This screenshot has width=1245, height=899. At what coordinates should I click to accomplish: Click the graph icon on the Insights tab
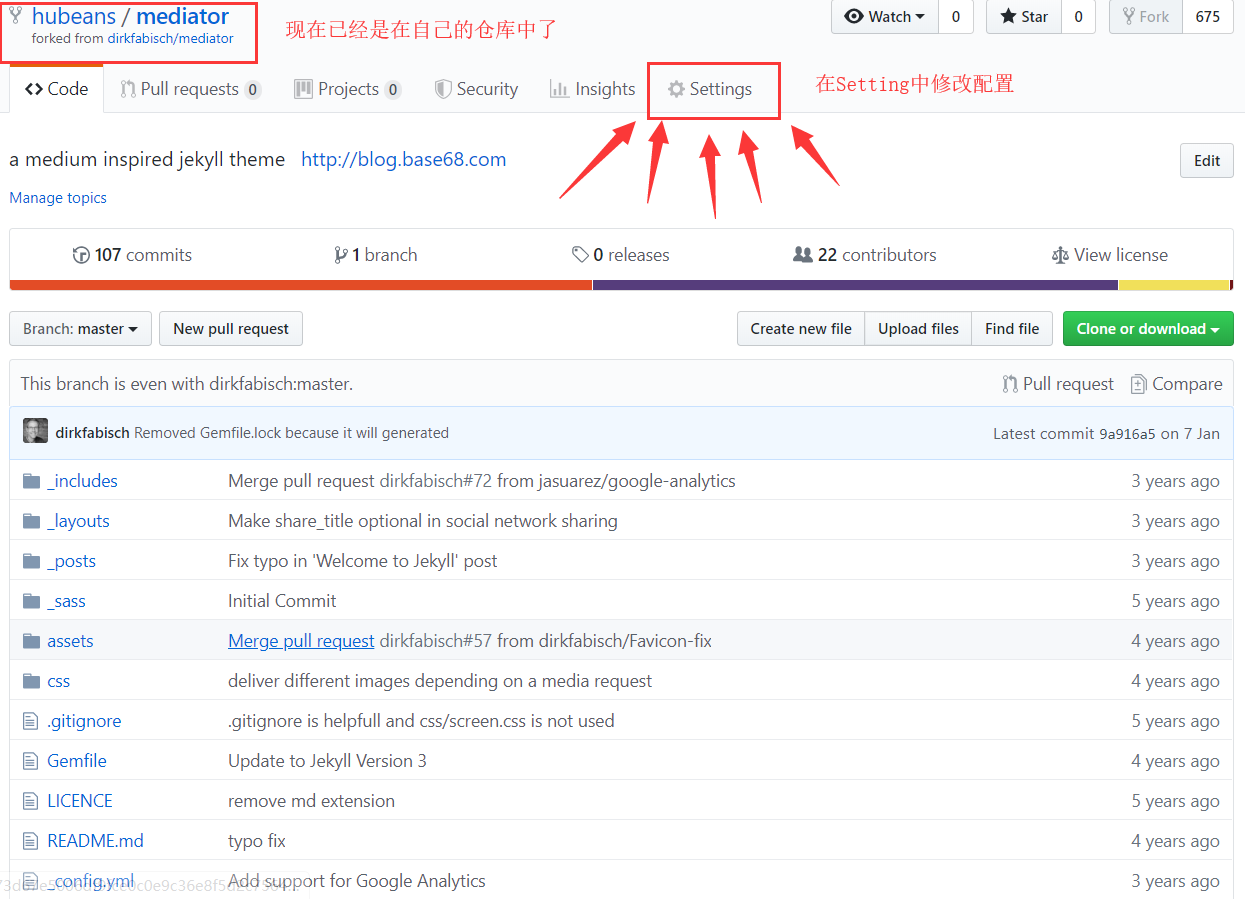559,89
